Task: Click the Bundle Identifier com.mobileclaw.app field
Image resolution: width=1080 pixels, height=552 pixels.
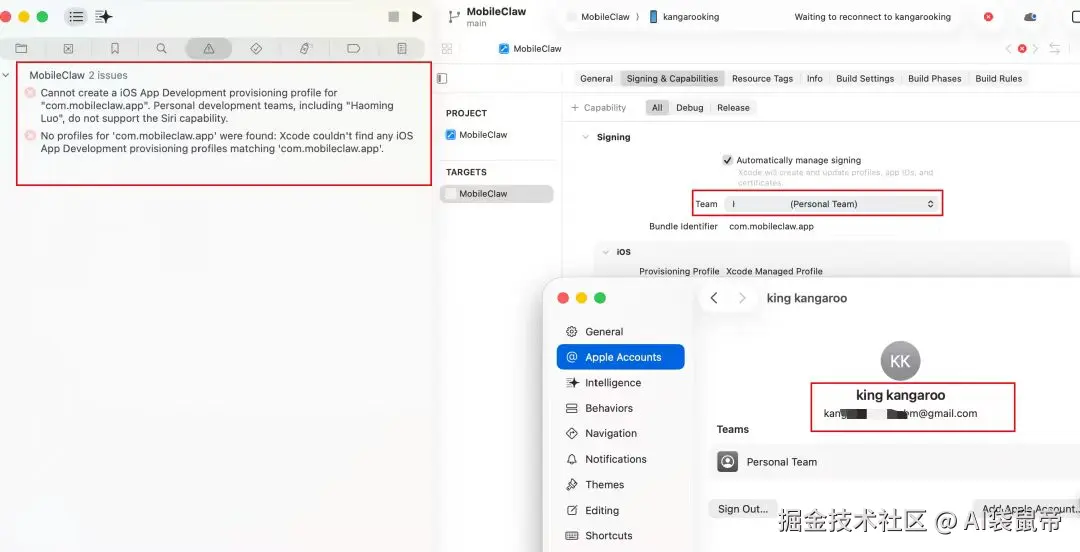Action: click(x=771, y=226)
